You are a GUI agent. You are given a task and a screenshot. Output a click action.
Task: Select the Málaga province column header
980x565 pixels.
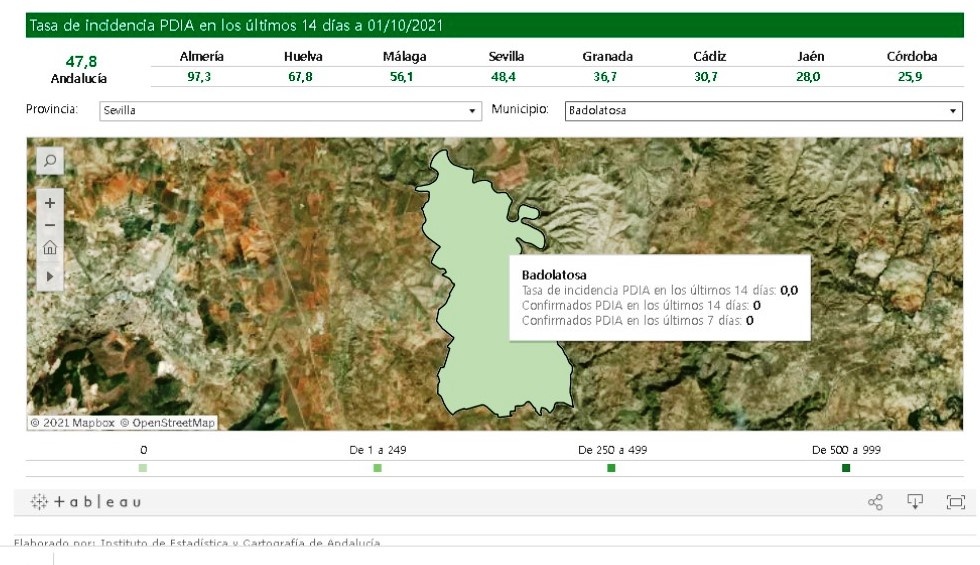point(404,57)
